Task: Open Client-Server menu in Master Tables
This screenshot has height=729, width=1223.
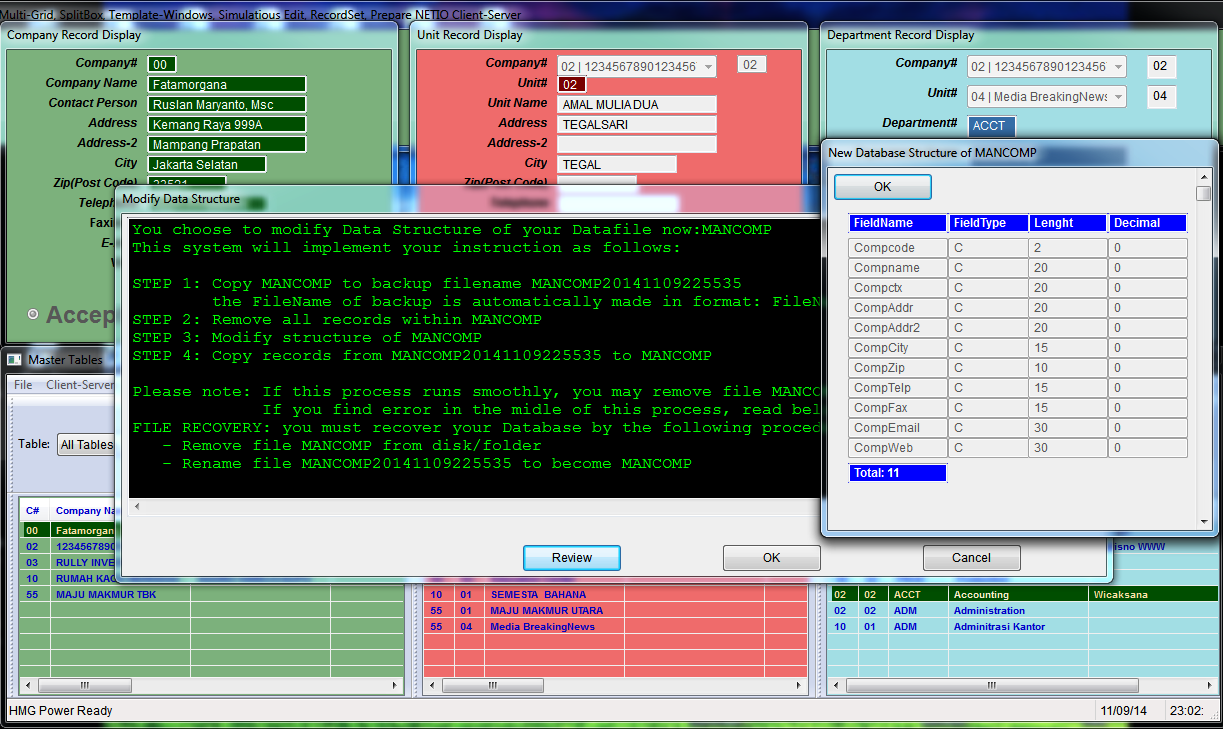Action: [80, 385]
